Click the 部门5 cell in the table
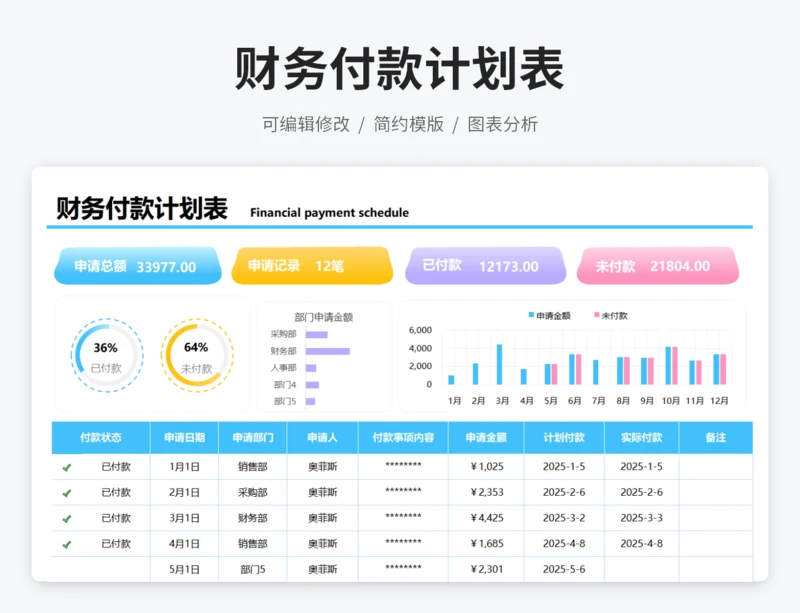The height and width of the screenshot is (613, 800). (253, 569)
